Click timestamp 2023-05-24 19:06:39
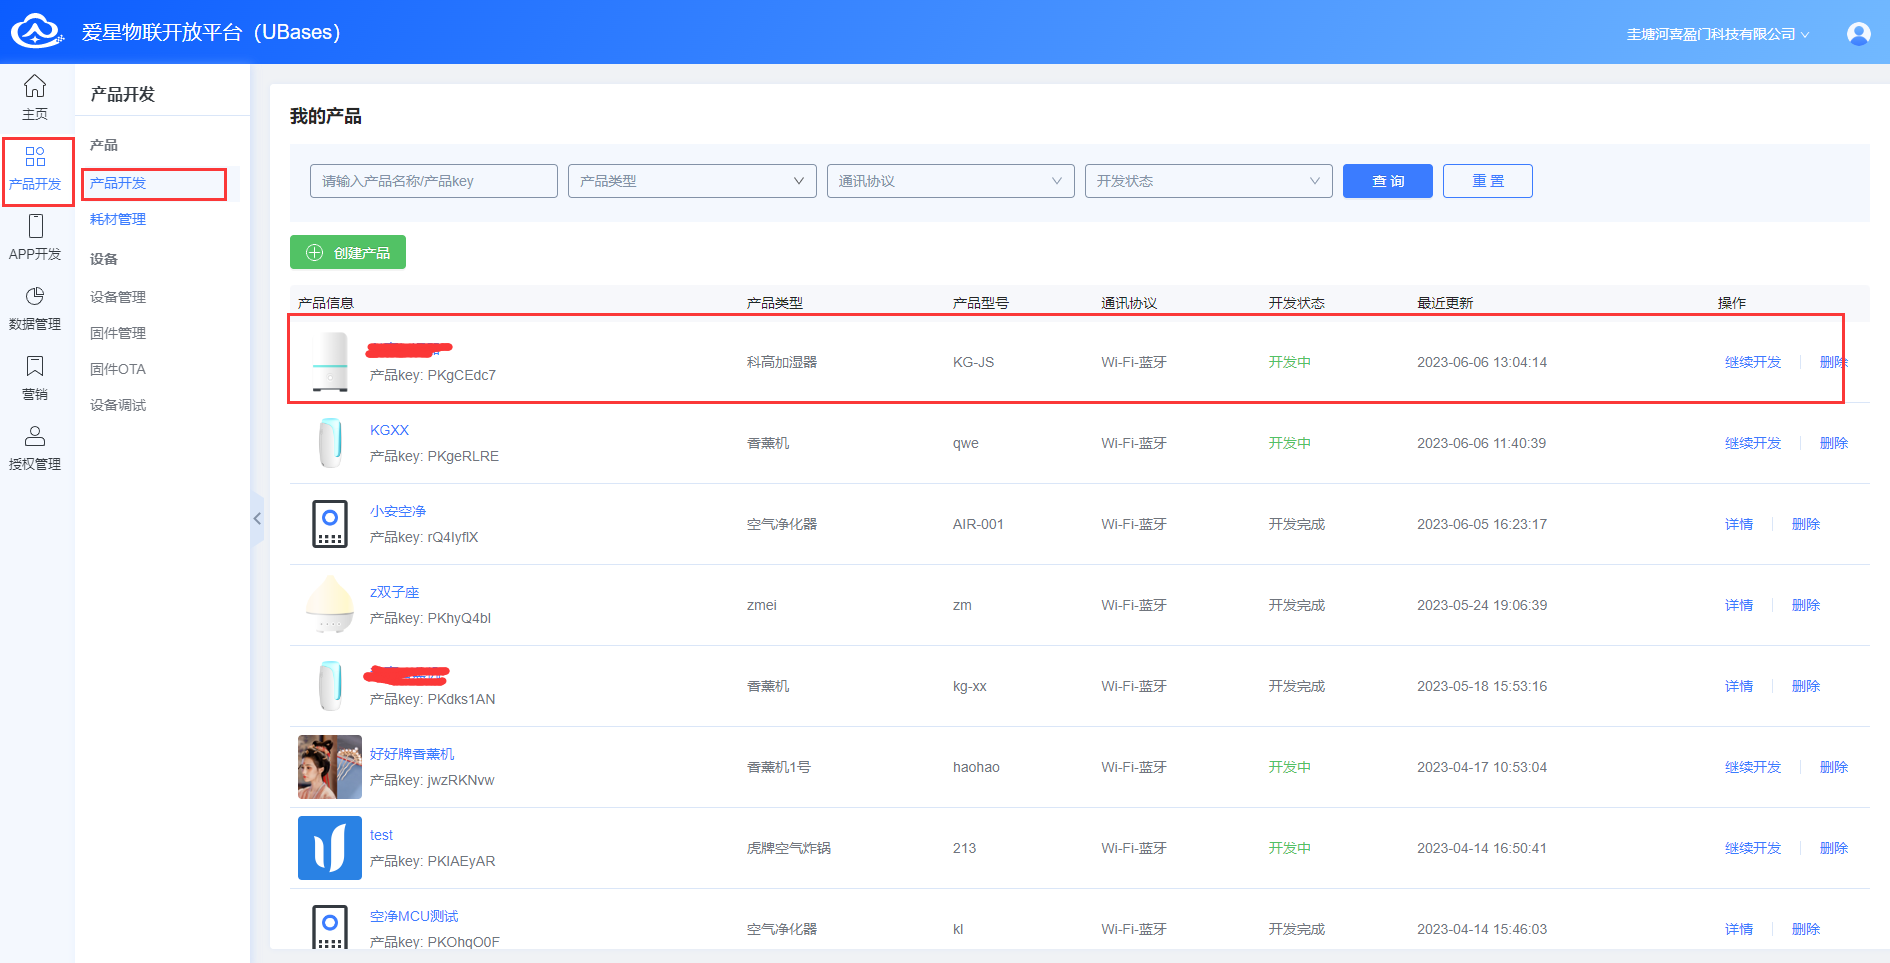This screenshot has width=1890, height=963. pyautogui.click(x=1482, y=605)
